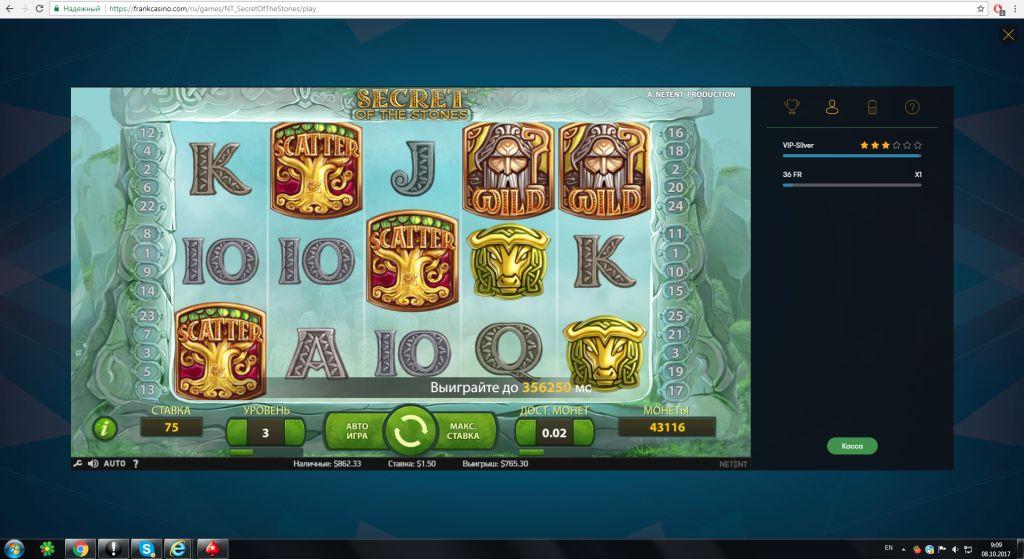Click the VIP-Silver progress bar
Image resolution: width=1024 pixels, height=559 pixels.
(852, 156)
